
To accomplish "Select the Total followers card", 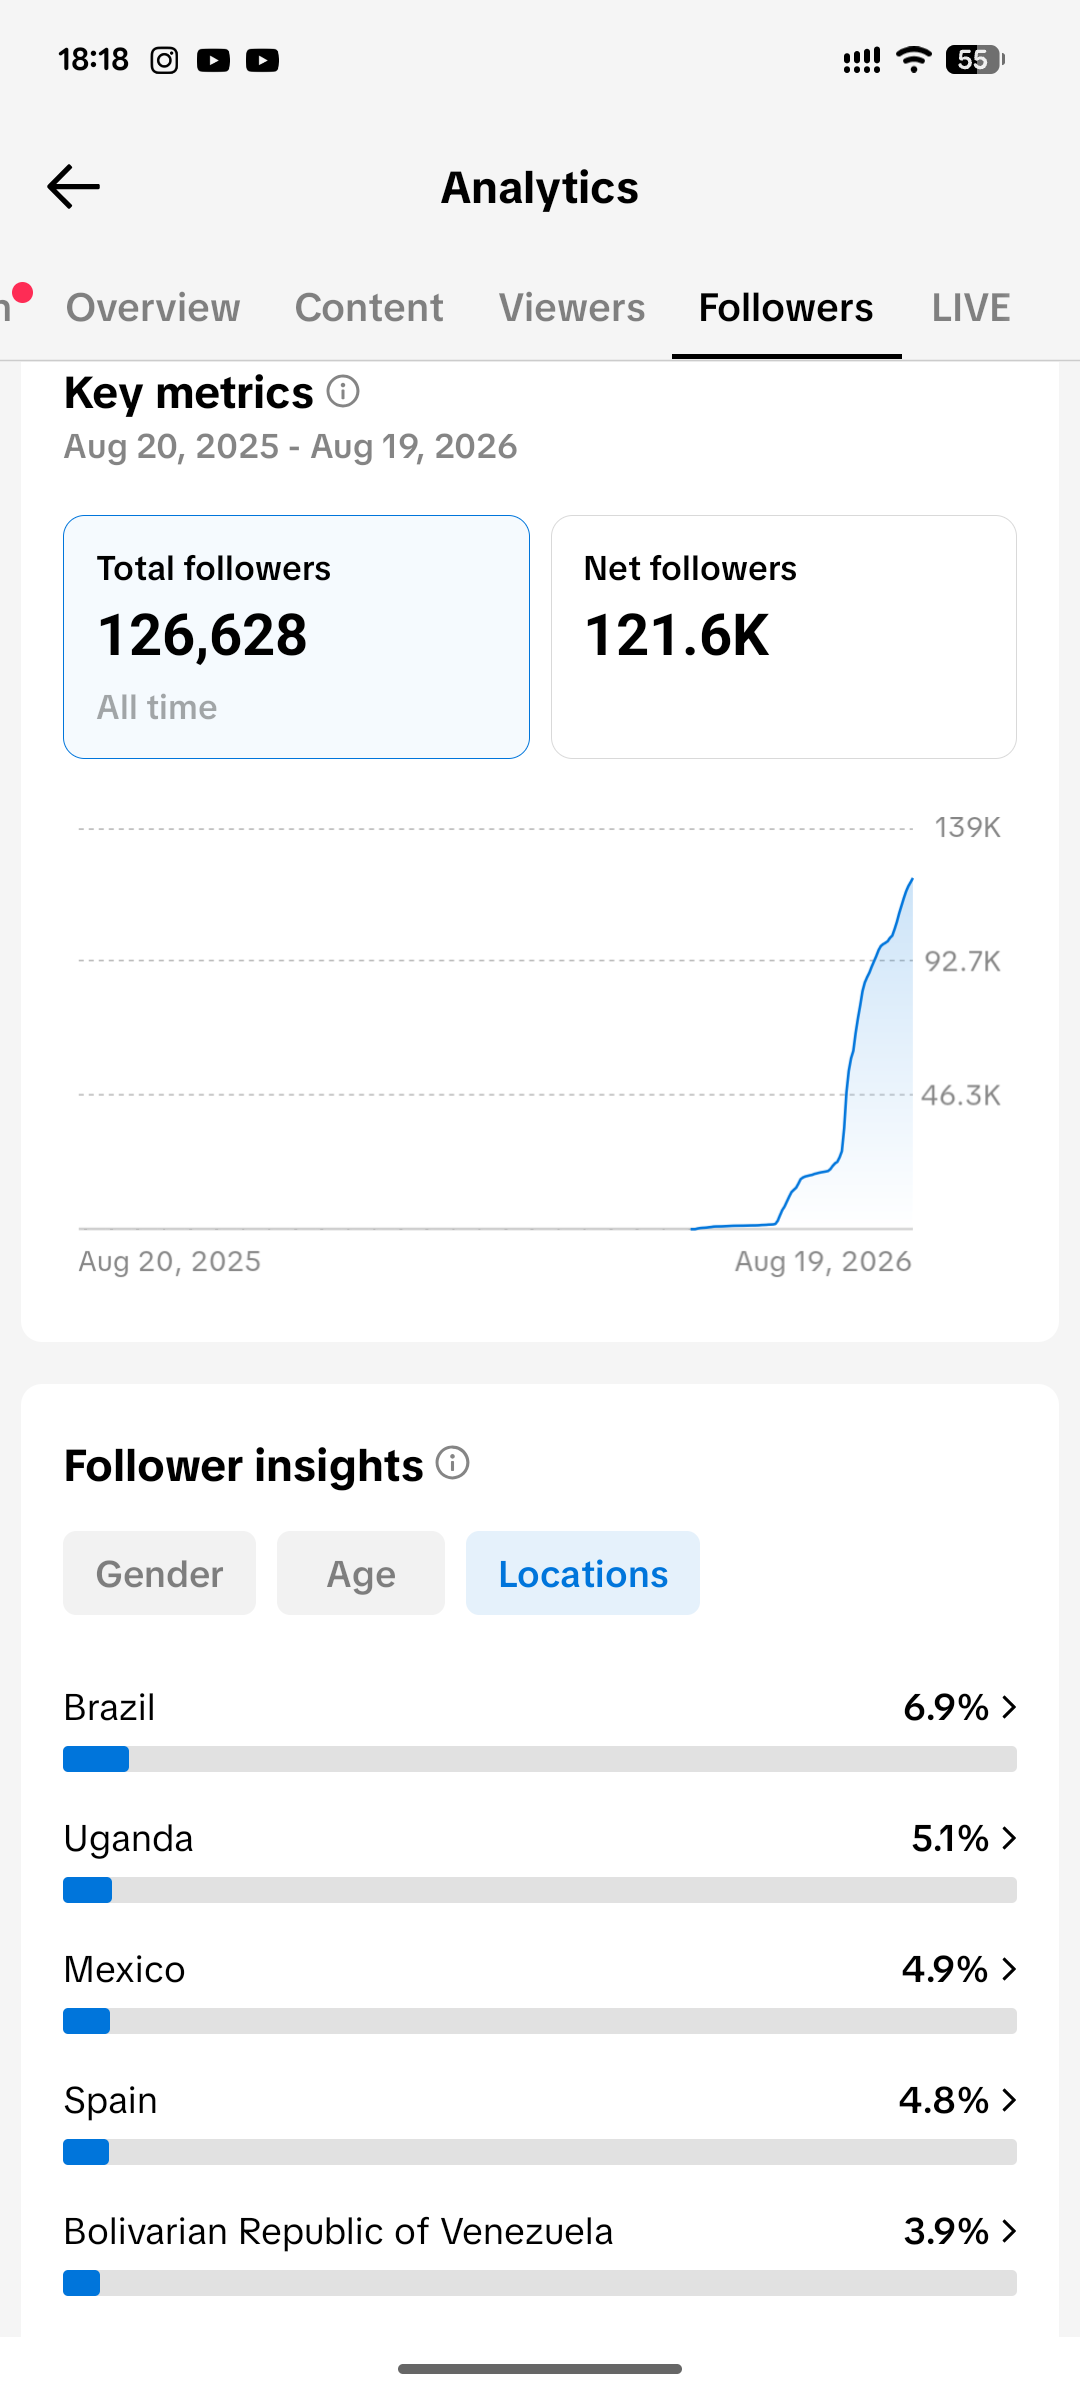I will (x=296, y=637).
